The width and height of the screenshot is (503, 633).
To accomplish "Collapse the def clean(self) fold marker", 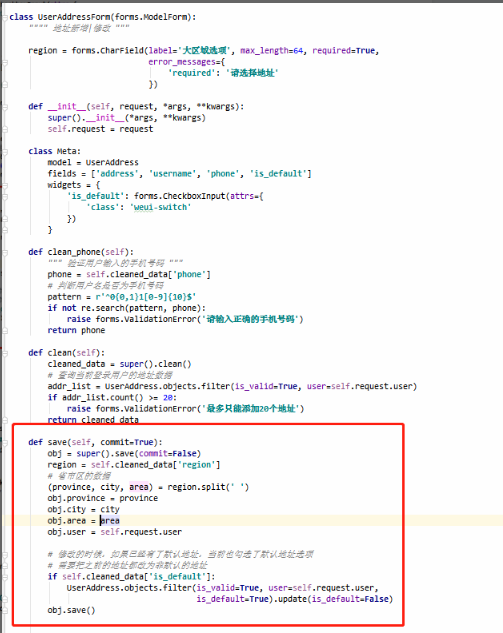I will (5, 353).
